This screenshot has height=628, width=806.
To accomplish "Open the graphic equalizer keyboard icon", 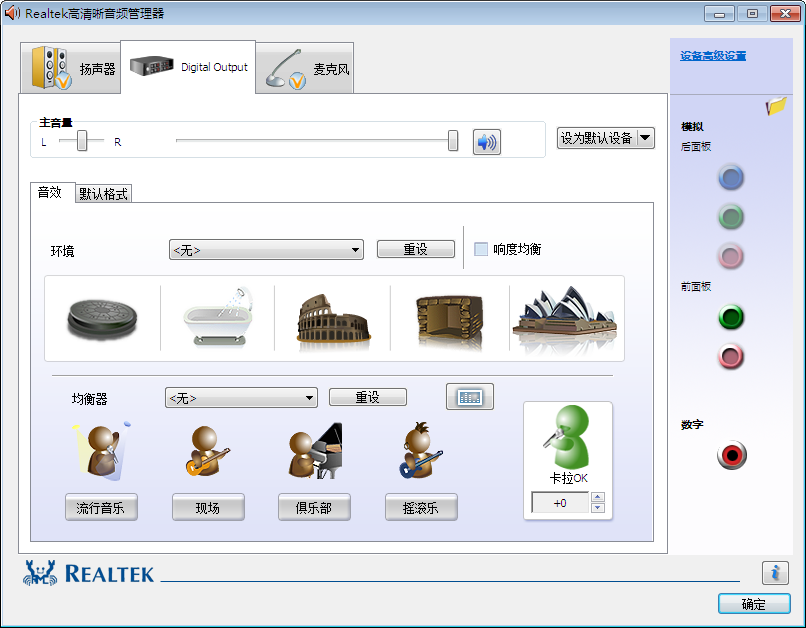I will 469,396.
